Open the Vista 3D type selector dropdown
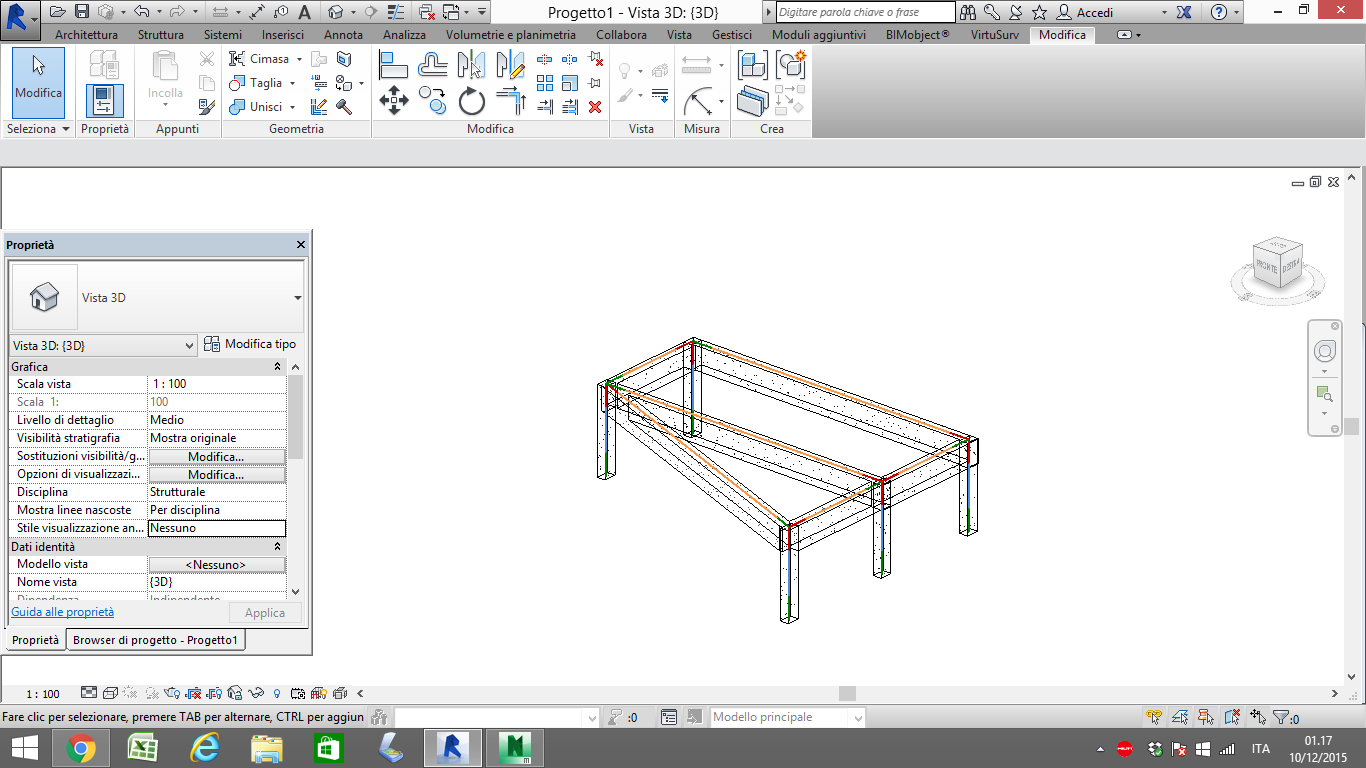This screenshot has width=1366, height=768. click(297, 298)
